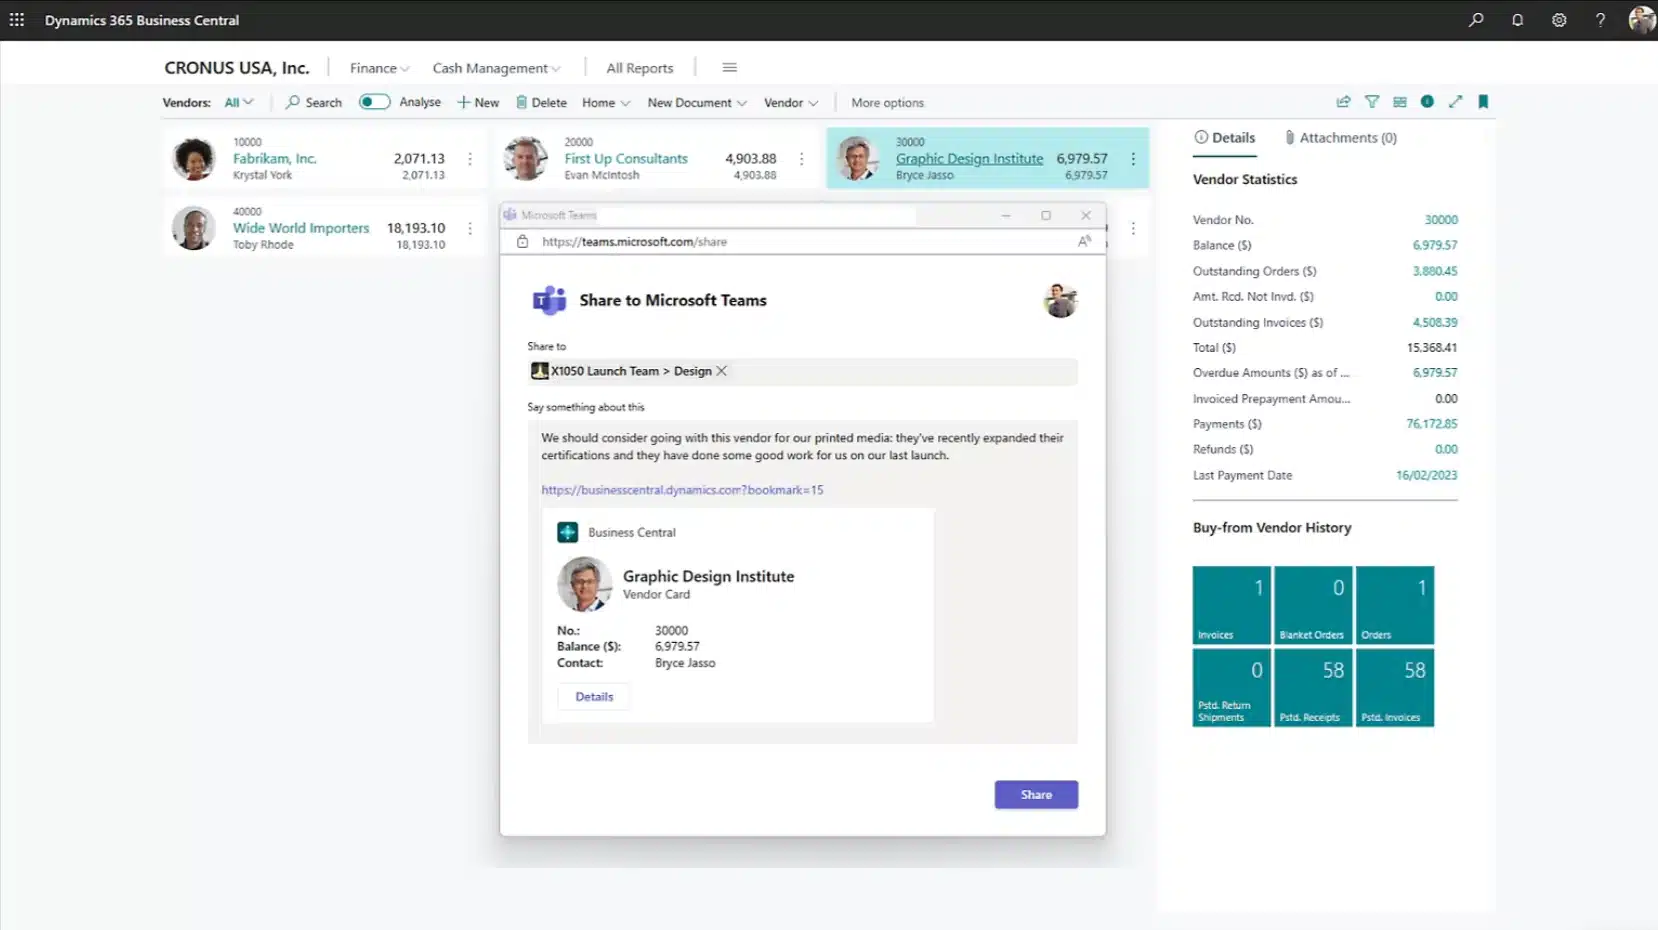
Task: Open the settings gear
Action: pyautogui.click(x=1559, y=20)
